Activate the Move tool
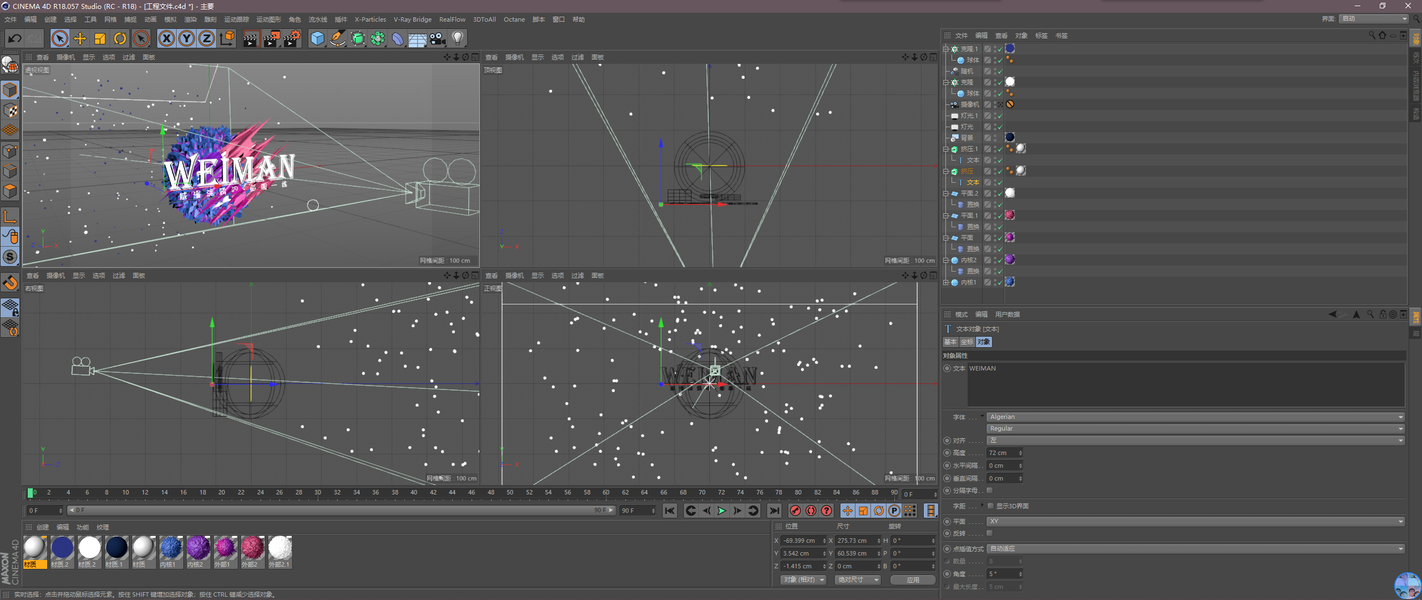Image resolution: width=1422 pixels, height=600 pixels. [80, 38]
